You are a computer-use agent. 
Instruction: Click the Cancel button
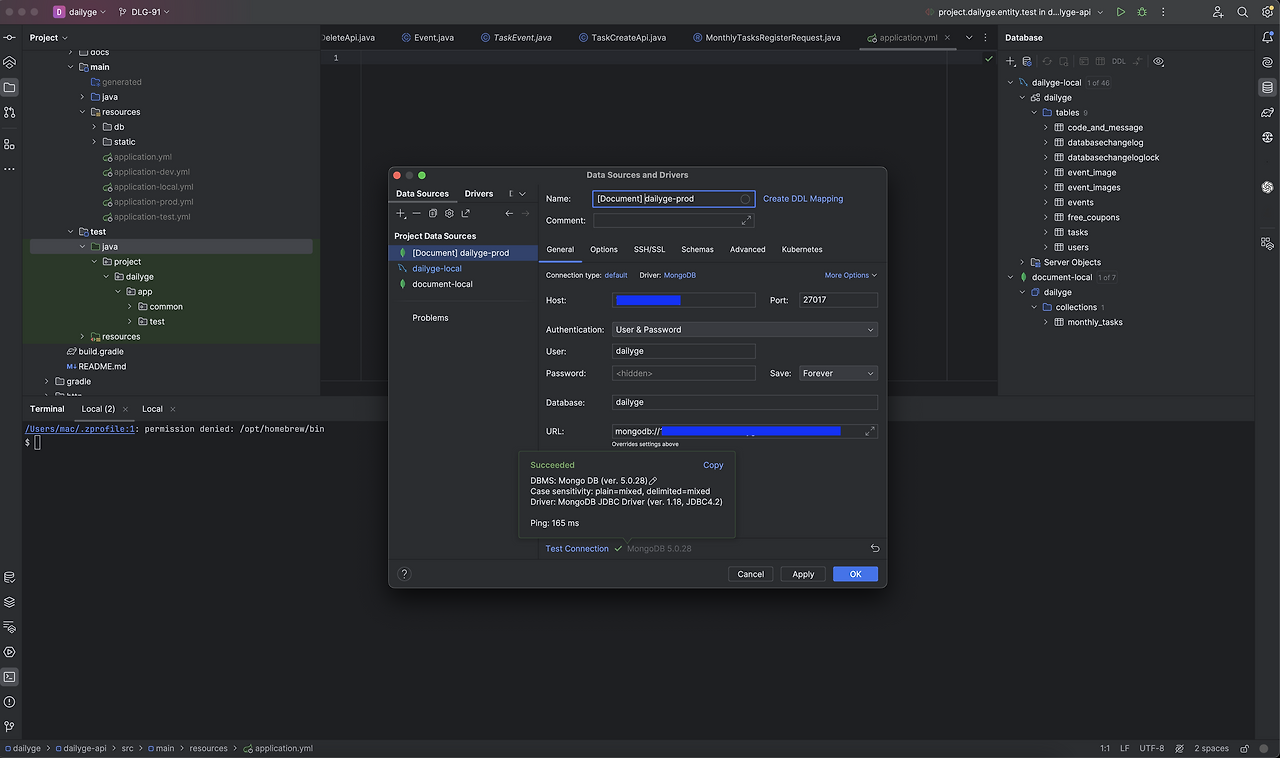(x=750, y=574)
